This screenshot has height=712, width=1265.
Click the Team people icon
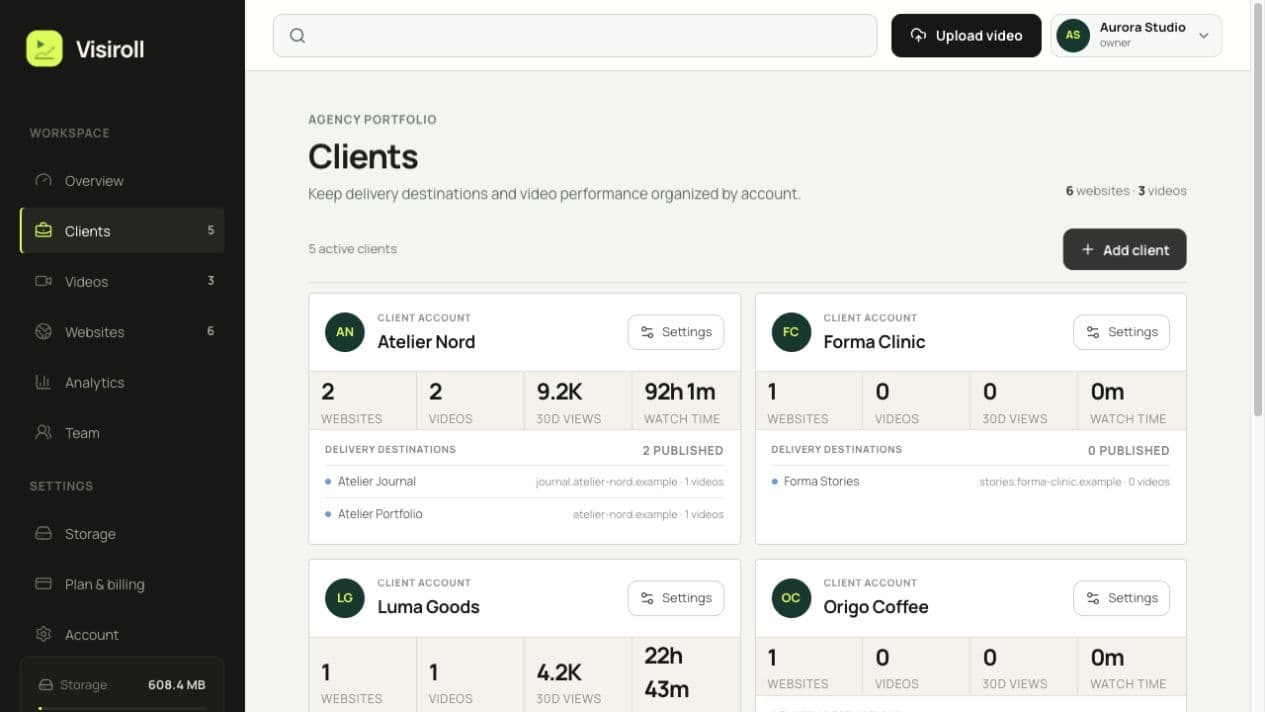(43, 433)
